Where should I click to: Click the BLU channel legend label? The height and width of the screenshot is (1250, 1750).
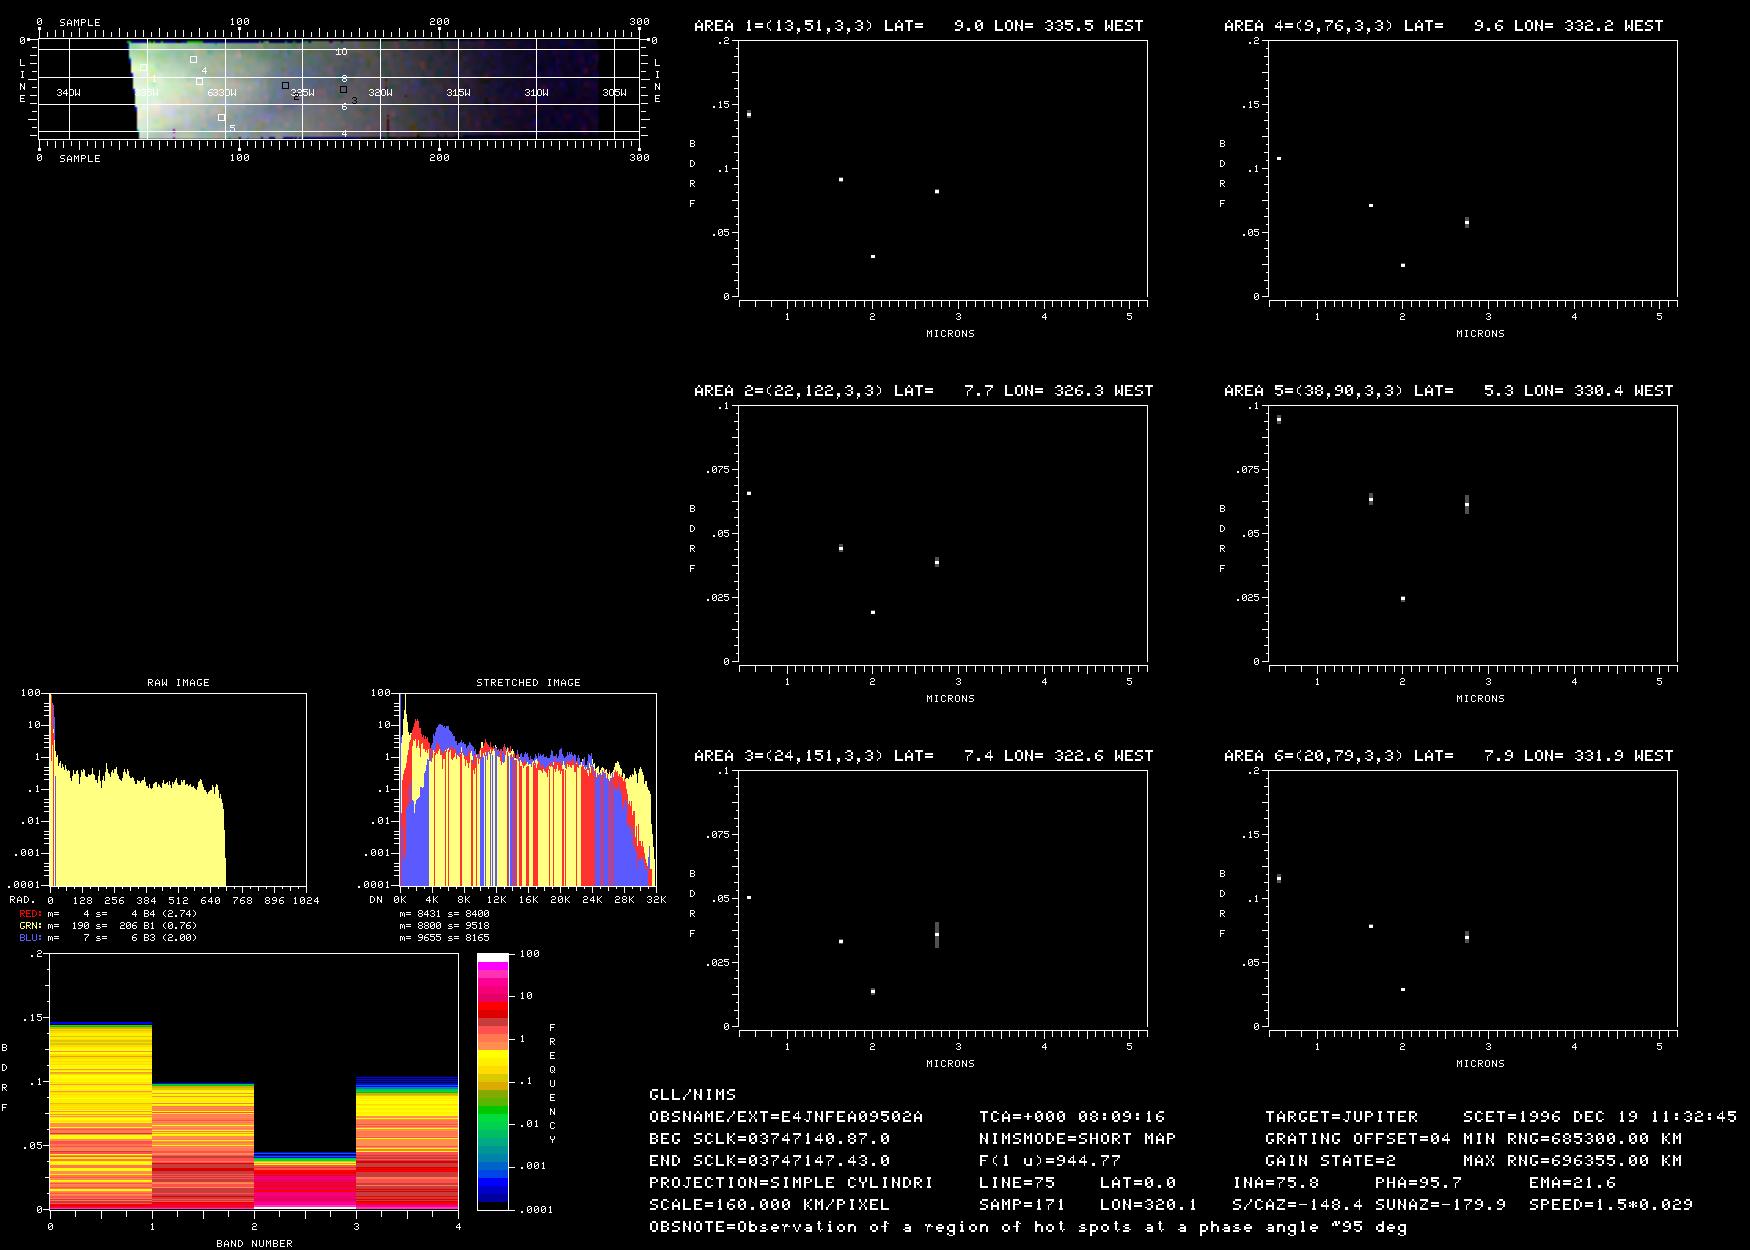pos(30,938)
